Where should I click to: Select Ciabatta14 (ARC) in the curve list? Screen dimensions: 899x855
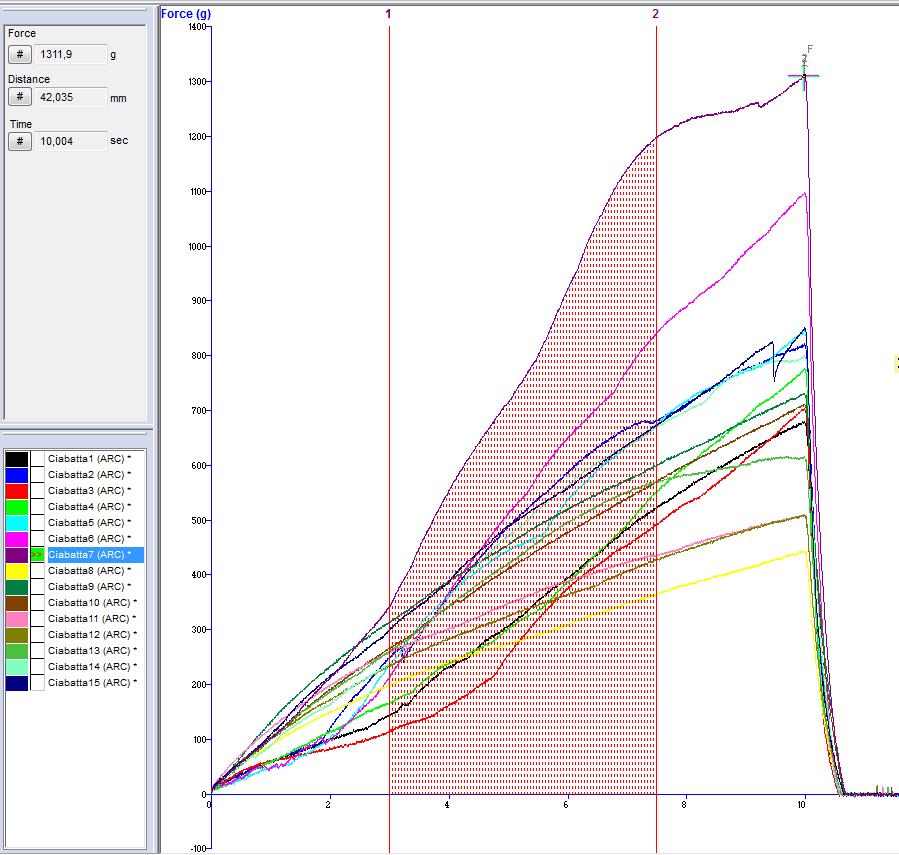pyautogui.click(x=92, y=667)
